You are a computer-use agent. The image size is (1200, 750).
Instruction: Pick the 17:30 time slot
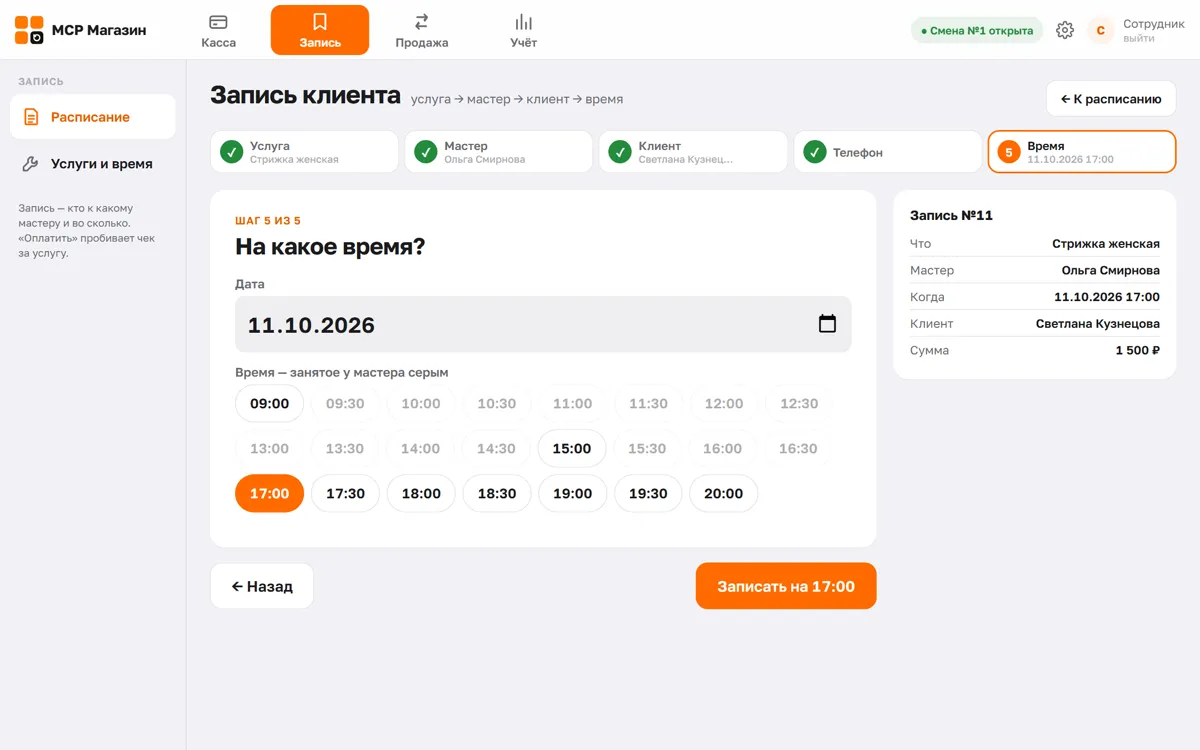(345, 494)
